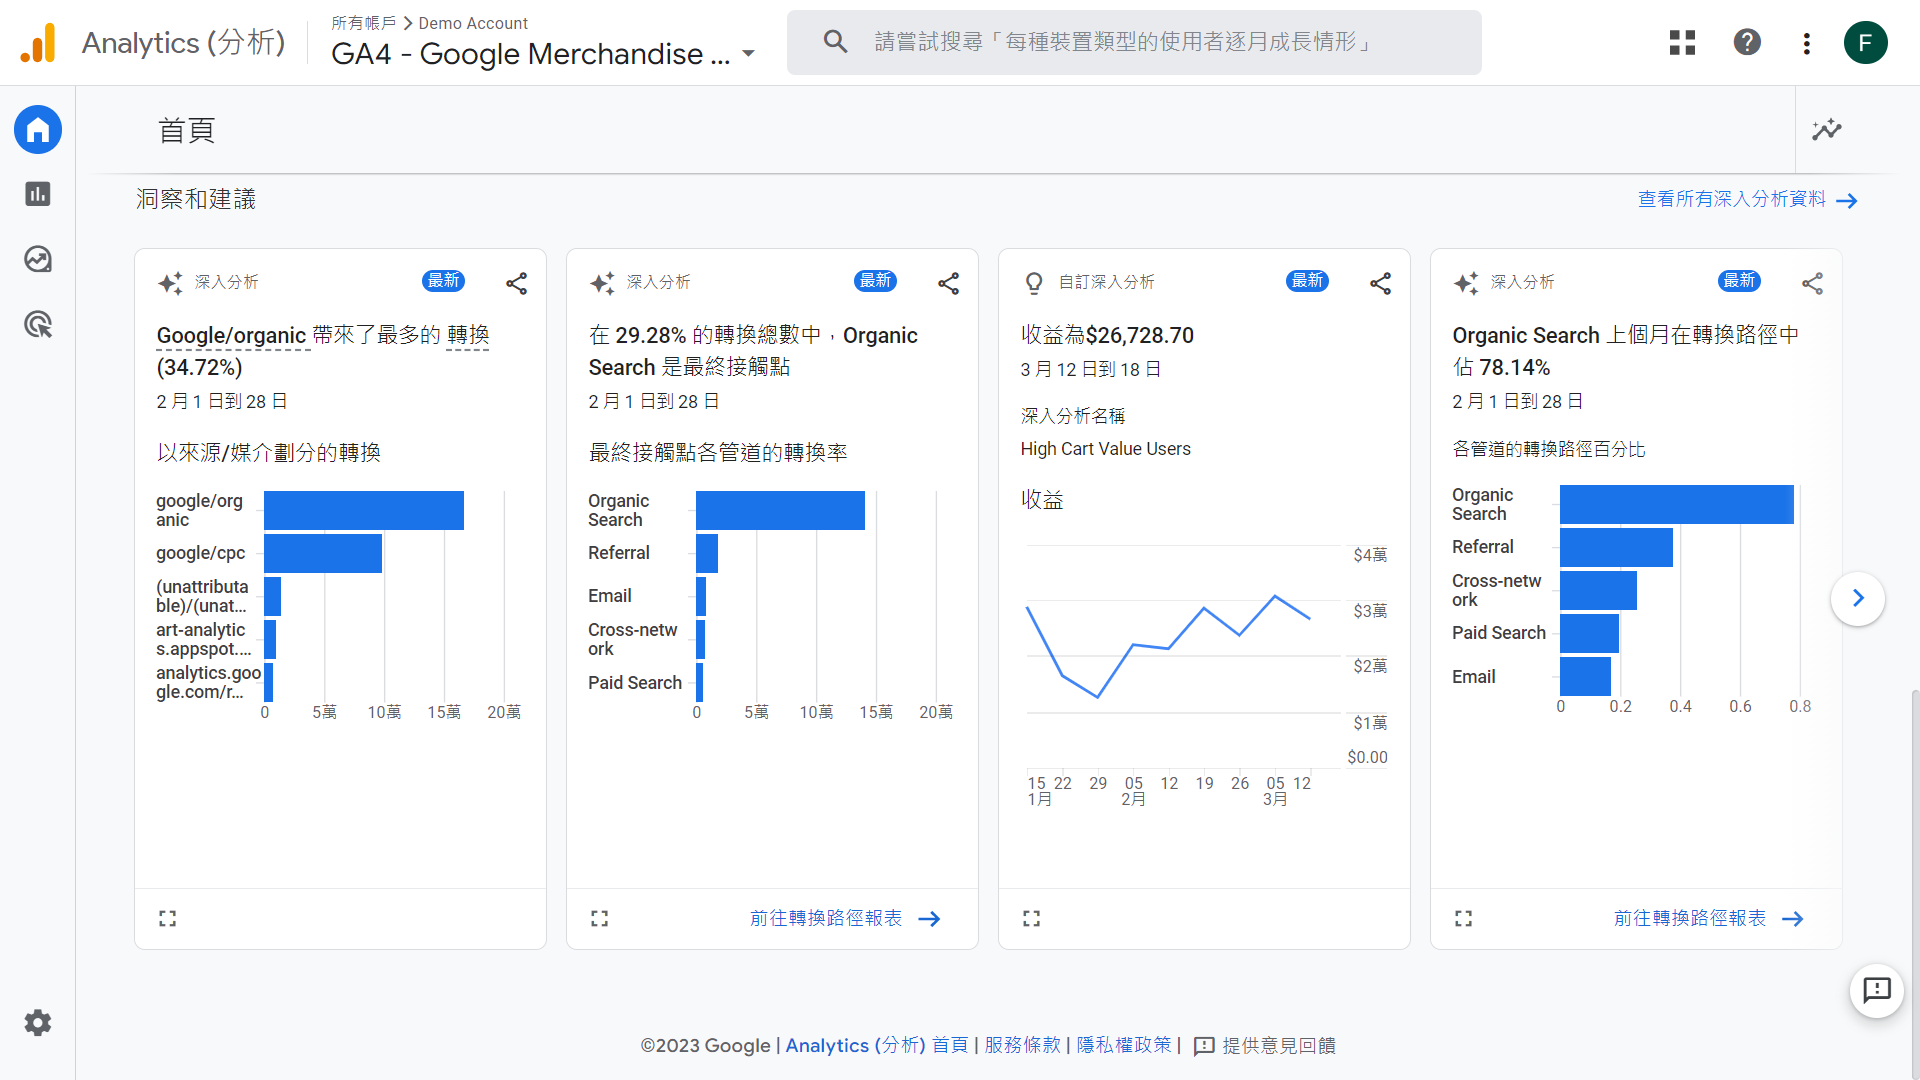Click the underlined Google/organic term
The image size is (1920, 1080).
231,336
